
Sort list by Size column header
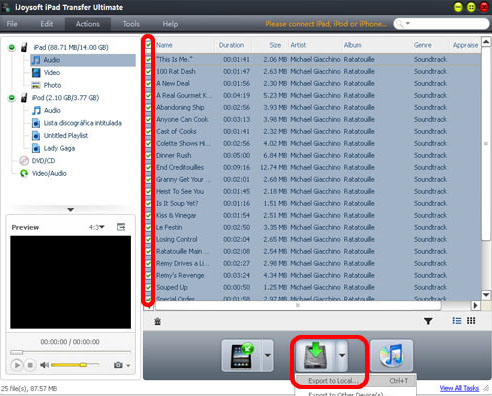[x=275, y=45]
